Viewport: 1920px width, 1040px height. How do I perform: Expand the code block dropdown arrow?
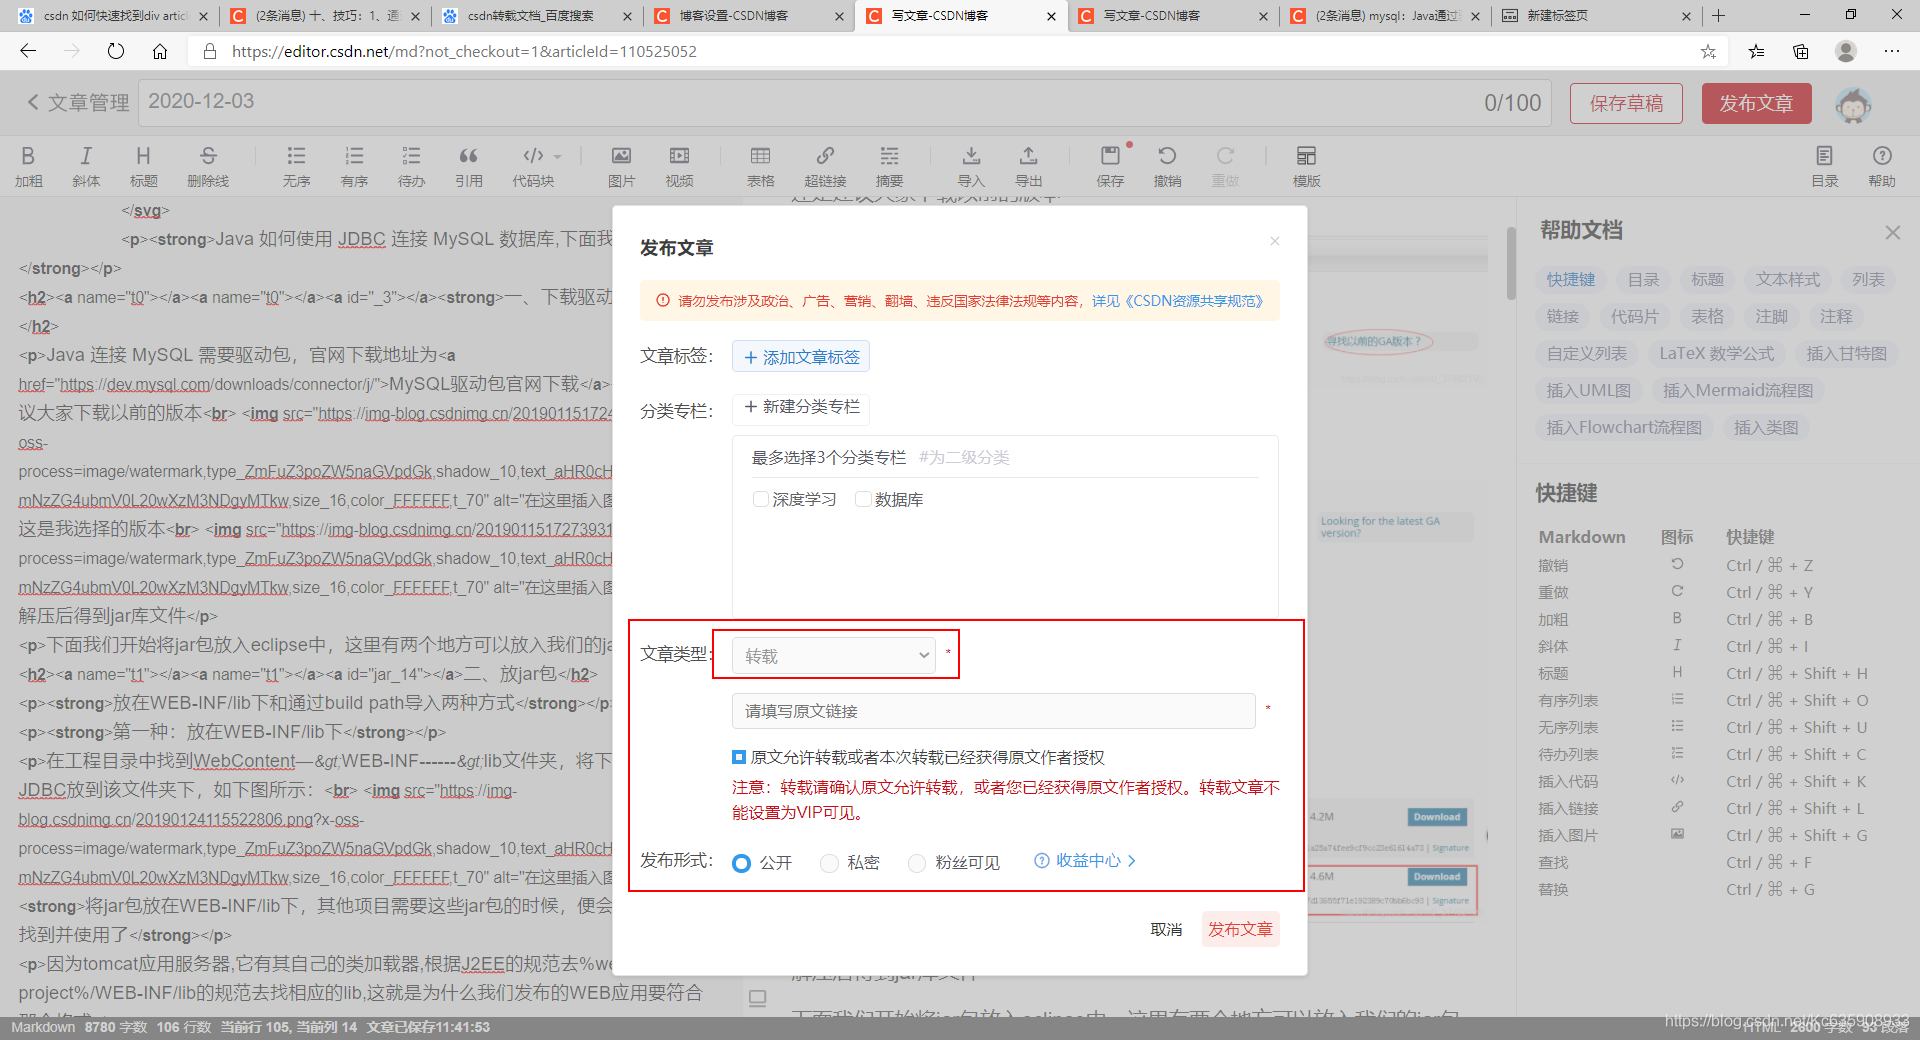click(x=558, y=156)
